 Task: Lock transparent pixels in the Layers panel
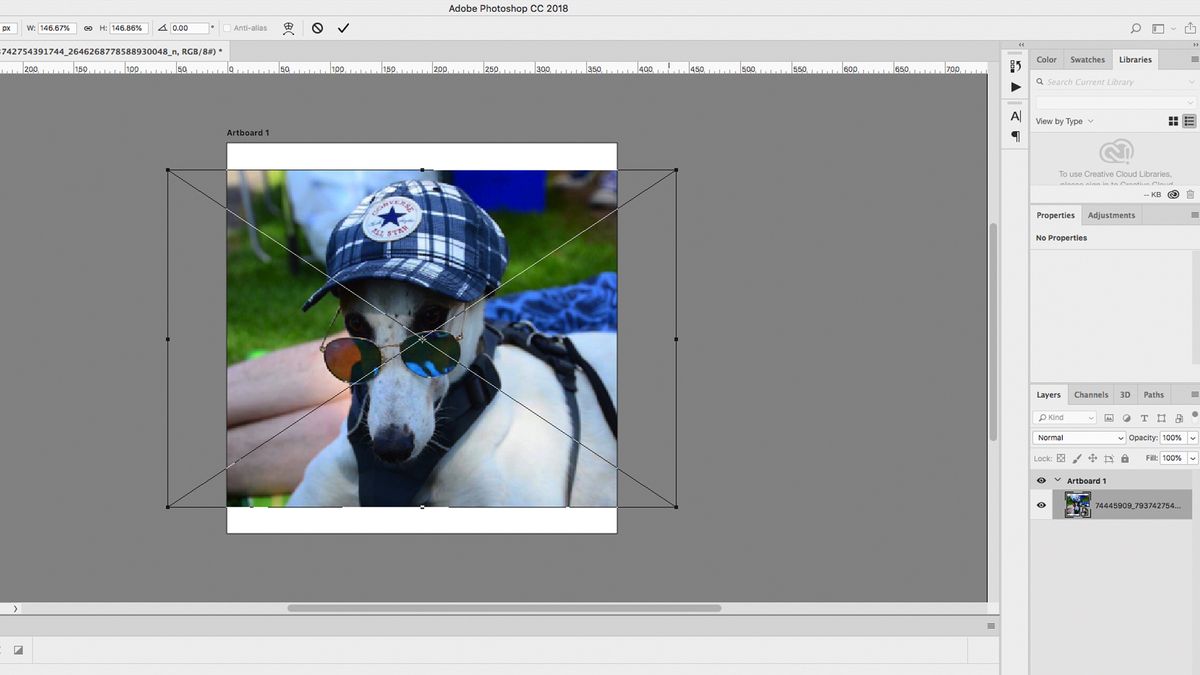pos(1060,458)
